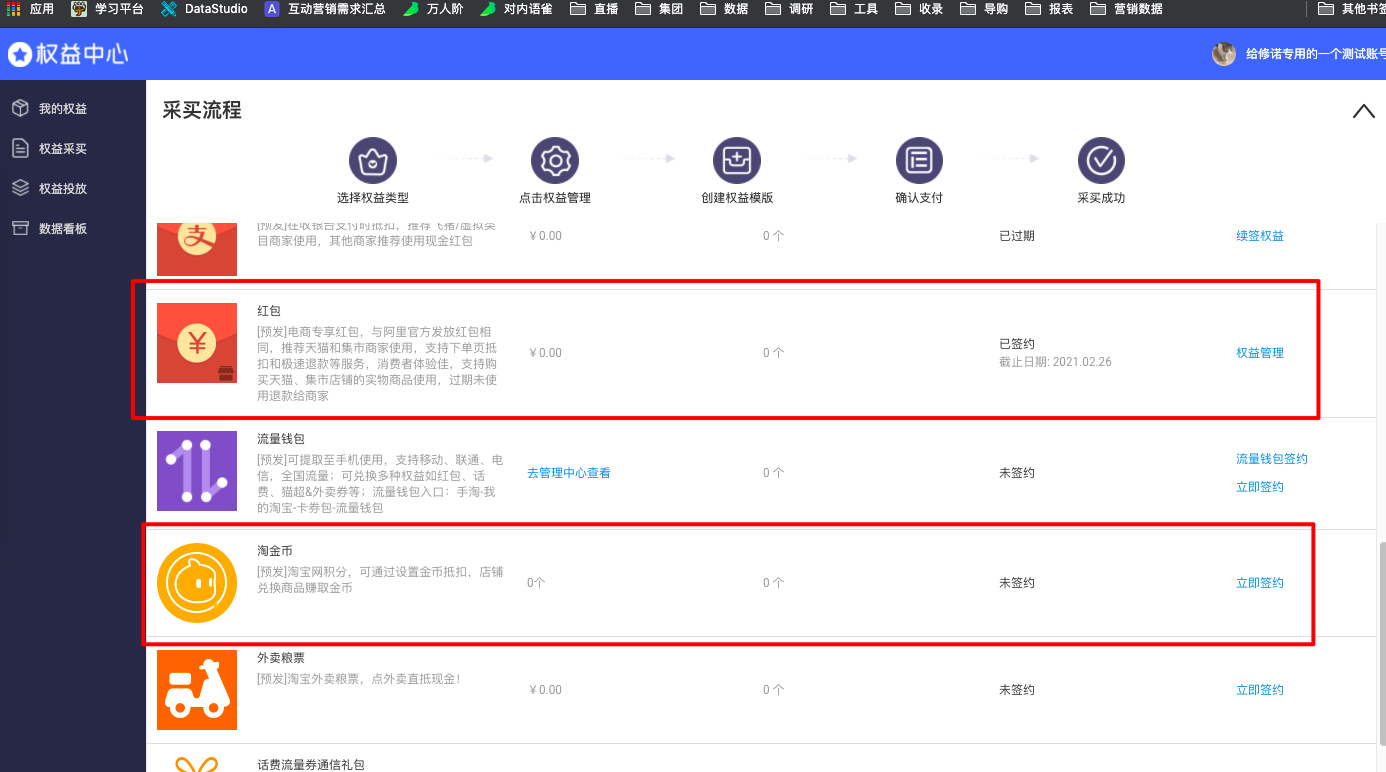Click the 点击权益管理 gear icon
This screenshot has height=772, width=1386.
(x=555, y=160)
